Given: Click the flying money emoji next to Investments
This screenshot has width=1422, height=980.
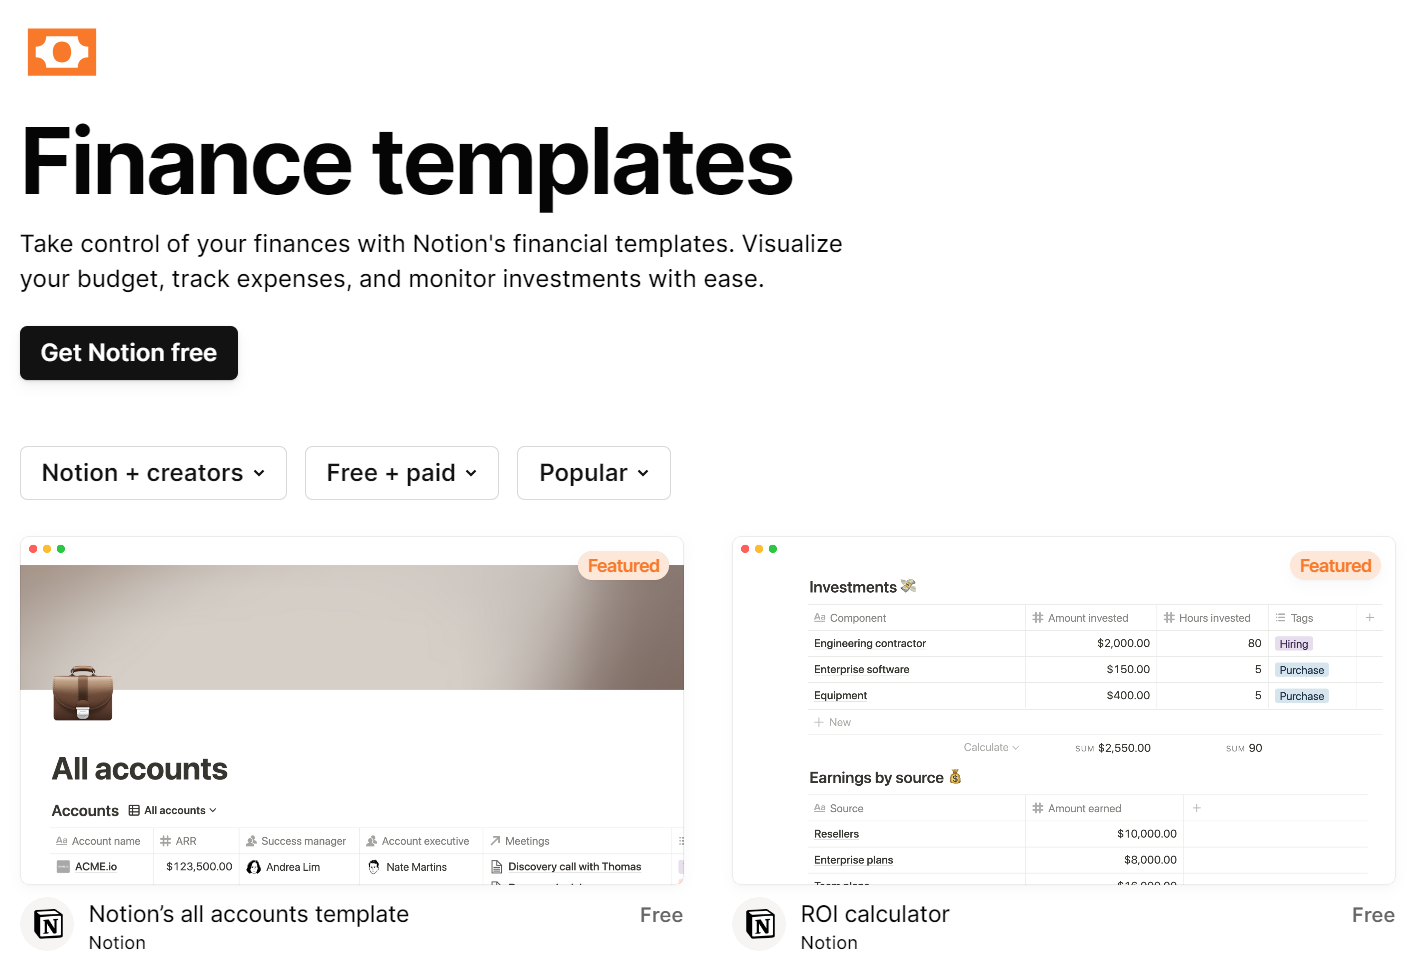Looking at the screenshot, I should point(908,586).
